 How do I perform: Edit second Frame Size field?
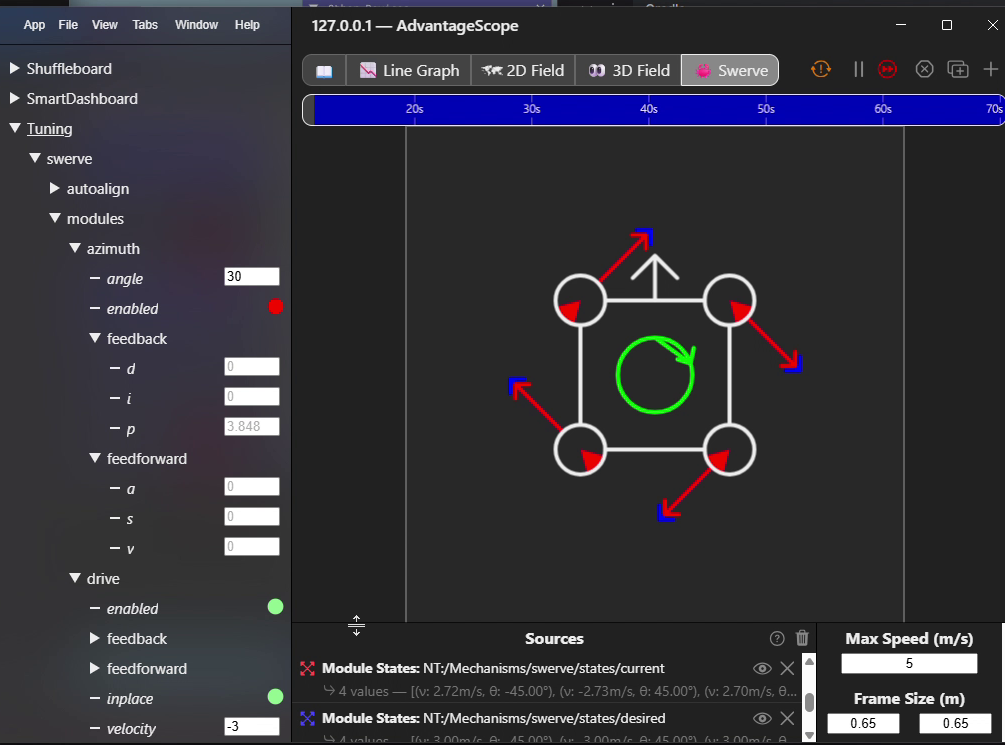click(955, 723)
